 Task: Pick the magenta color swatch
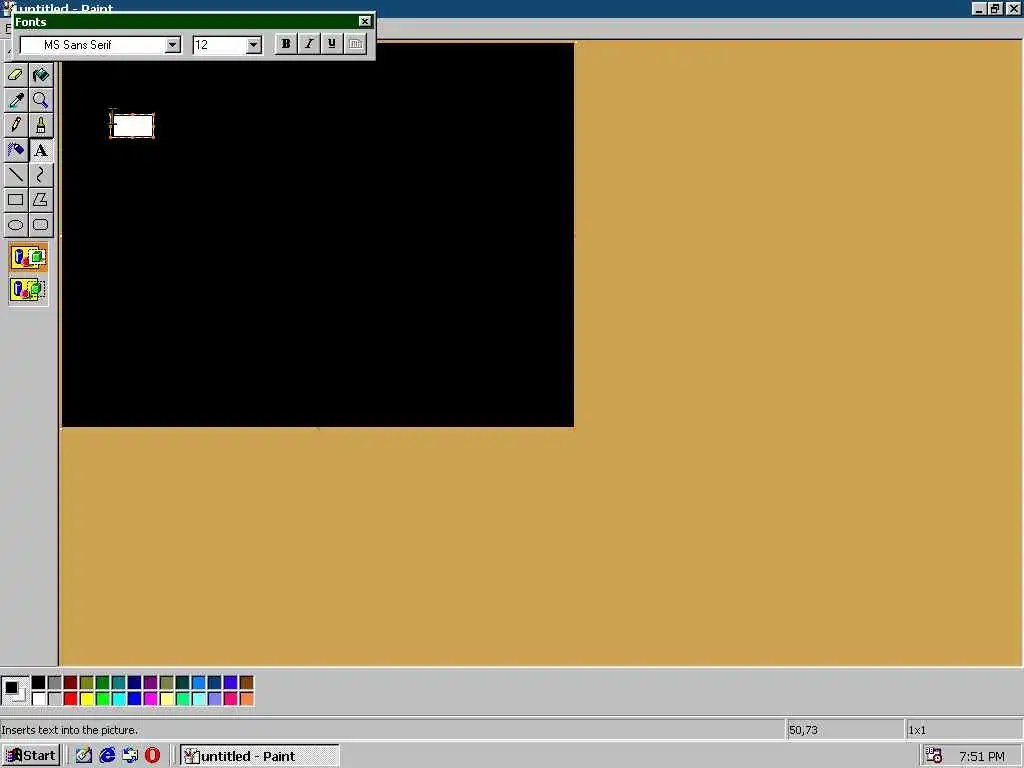click(x=150, y=699)
